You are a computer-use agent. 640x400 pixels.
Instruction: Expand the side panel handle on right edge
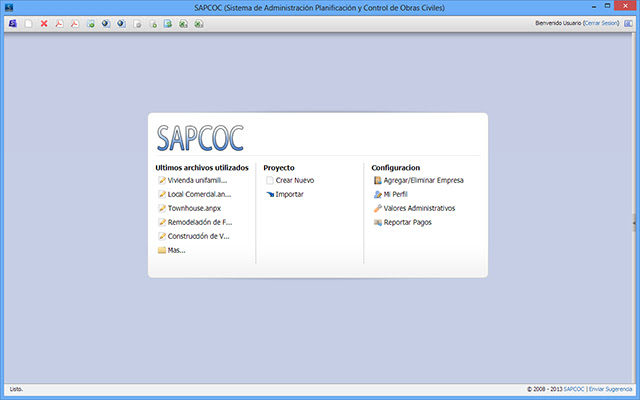click(634, 223)
